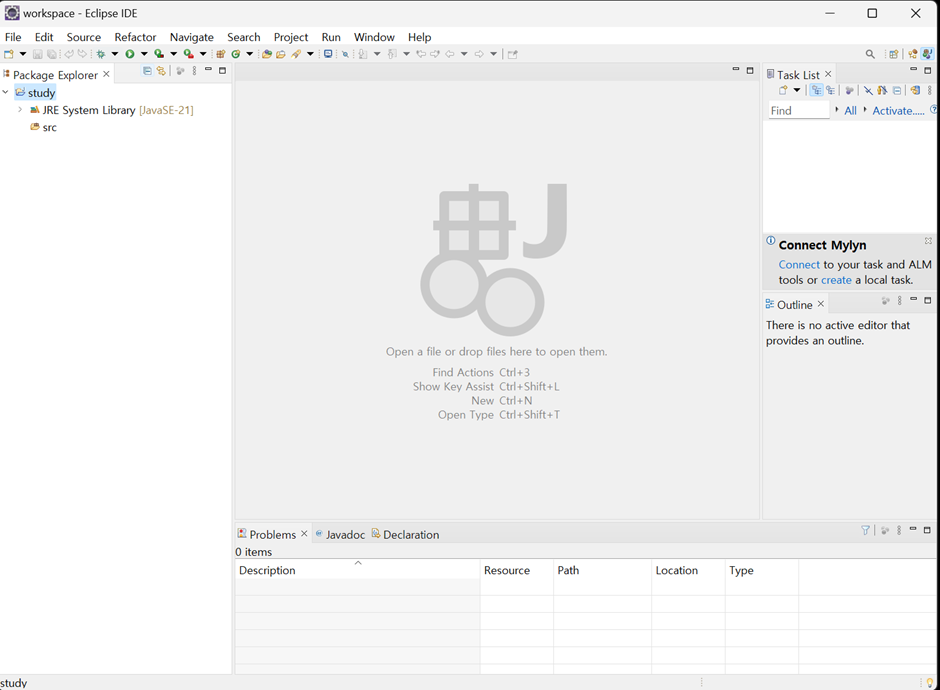Image resolution: width=940 pixels, height=690 pixels.
Task: Open the Source menu
Action: (83, 37)
